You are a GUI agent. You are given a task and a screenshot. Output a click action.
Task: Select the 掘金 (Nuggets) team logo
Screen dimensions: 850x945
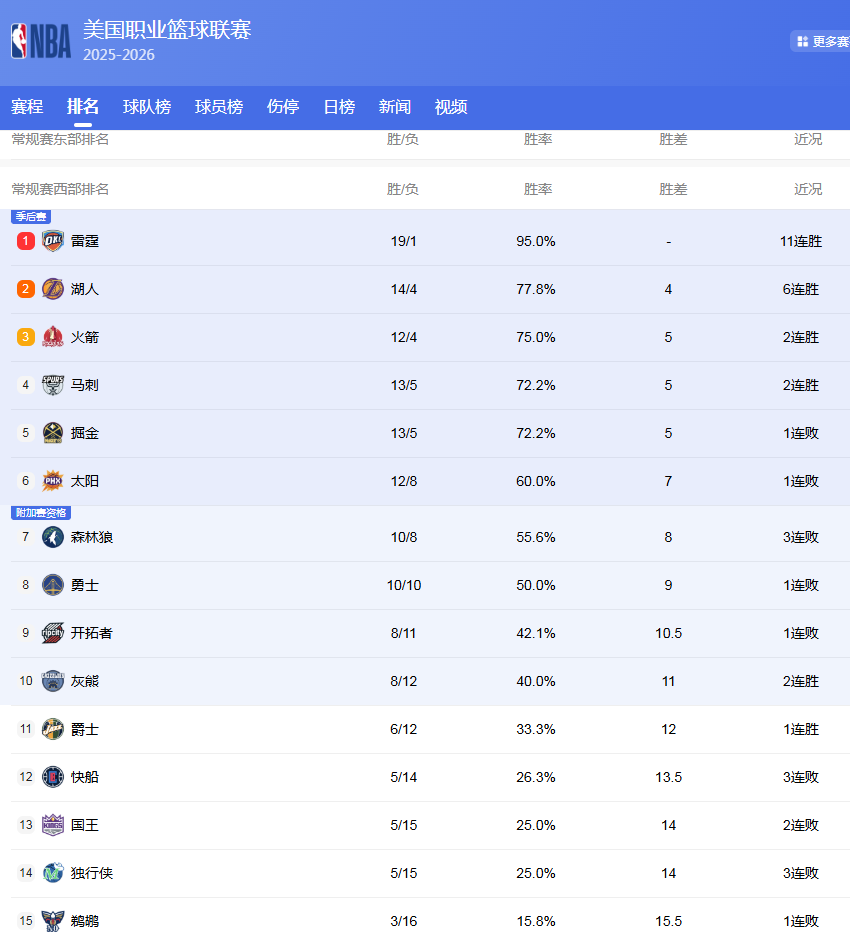[x=51, y=433]
